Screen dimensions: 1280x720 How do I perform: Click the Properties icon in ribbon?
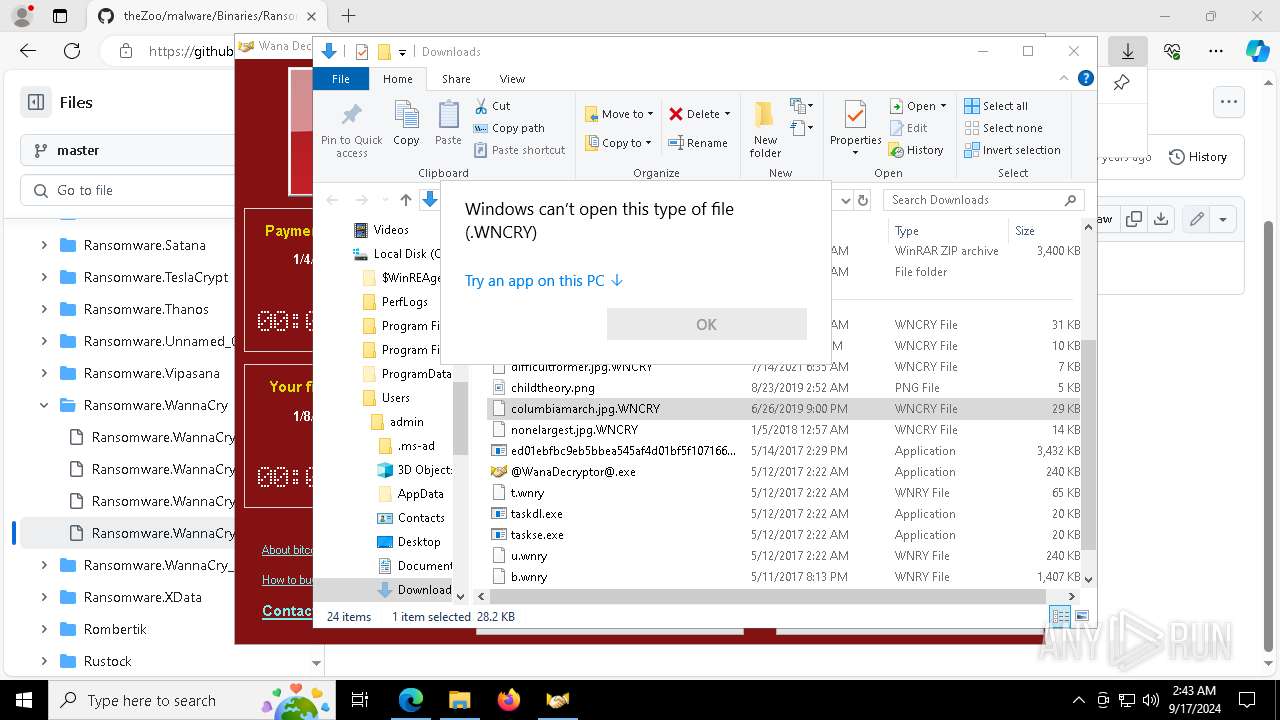855,129
